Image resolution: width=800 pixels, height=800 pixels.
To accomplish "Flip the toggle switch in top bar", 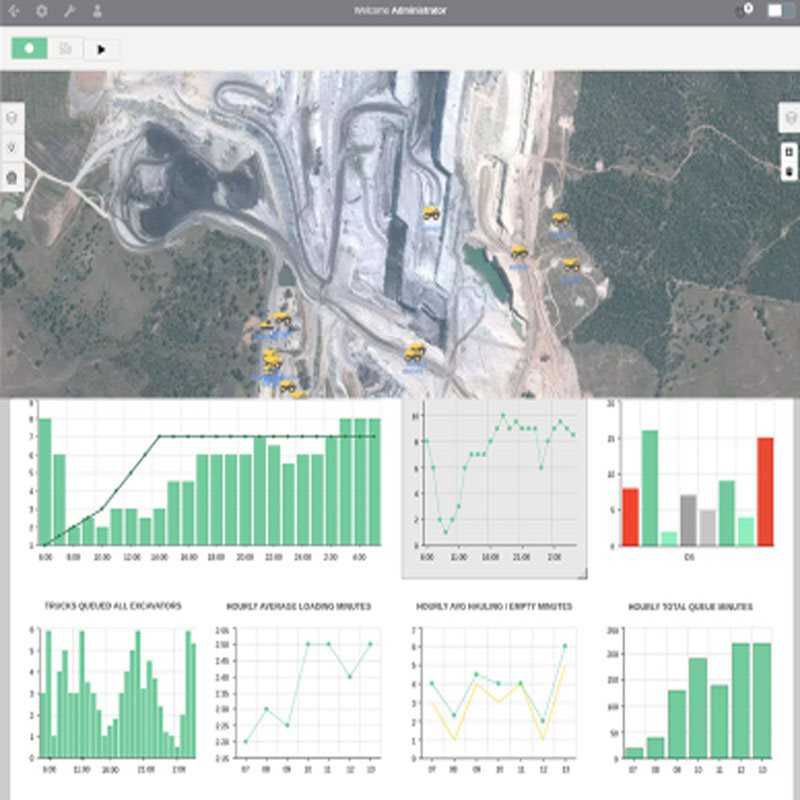I will (x=781, y=11).
